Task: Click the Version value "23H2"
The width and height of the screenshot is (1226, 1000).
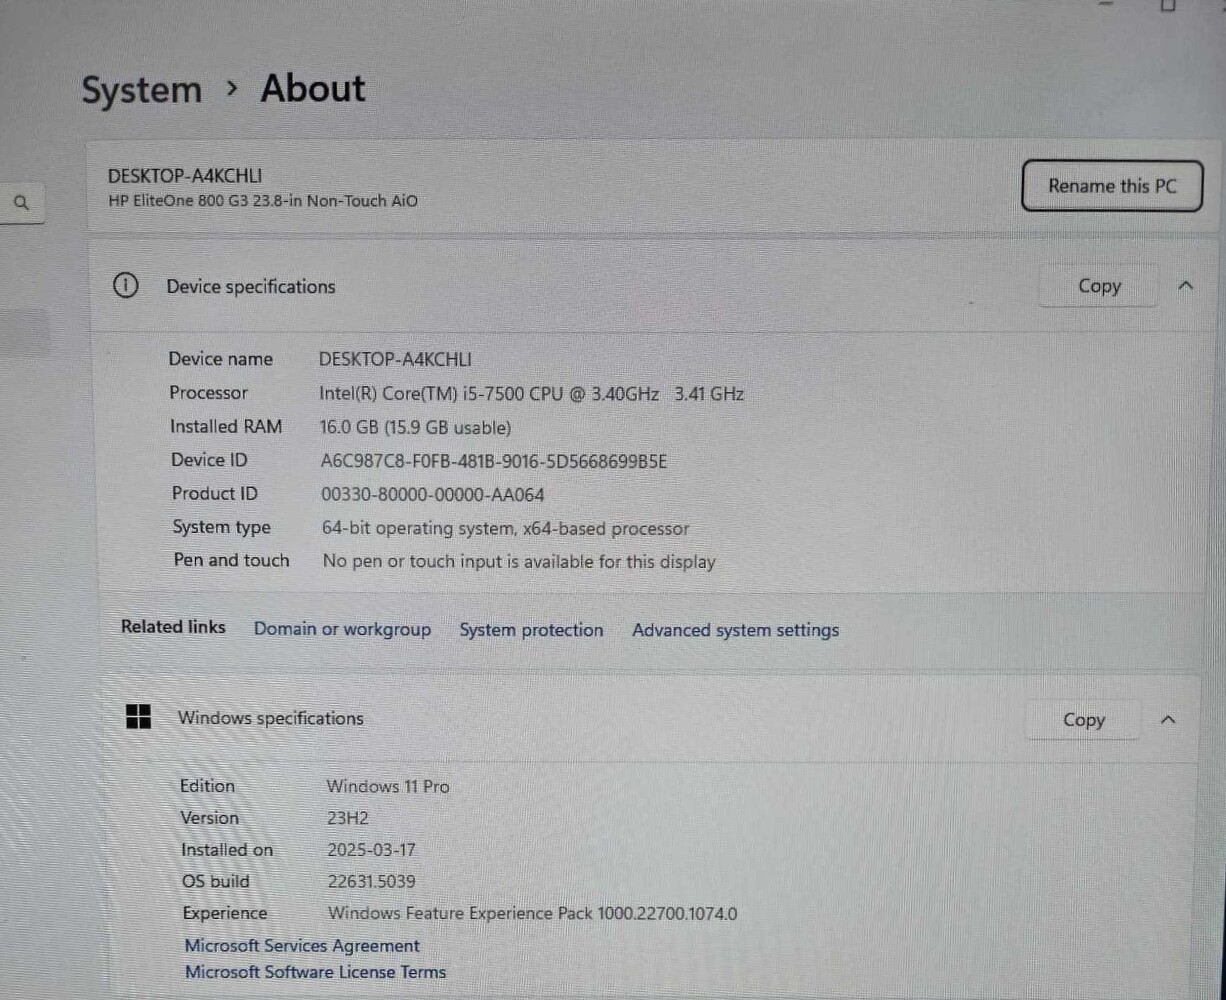Action: click(348, 818)
